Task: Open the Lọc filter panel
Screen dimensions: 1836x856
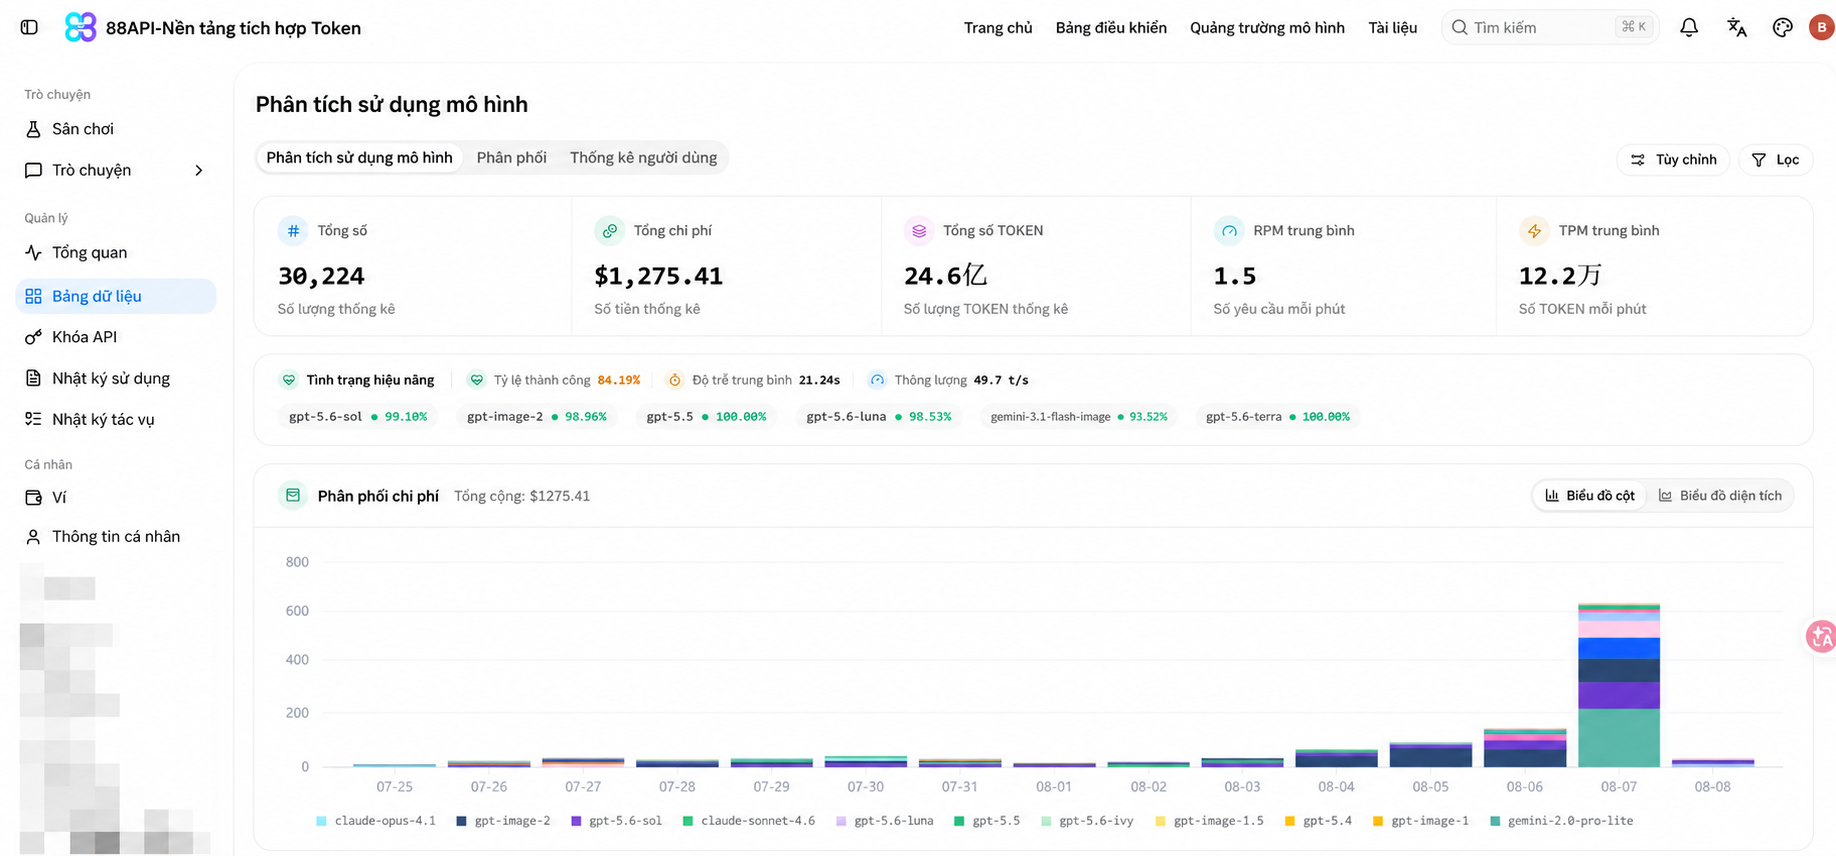Action: 1775,160
